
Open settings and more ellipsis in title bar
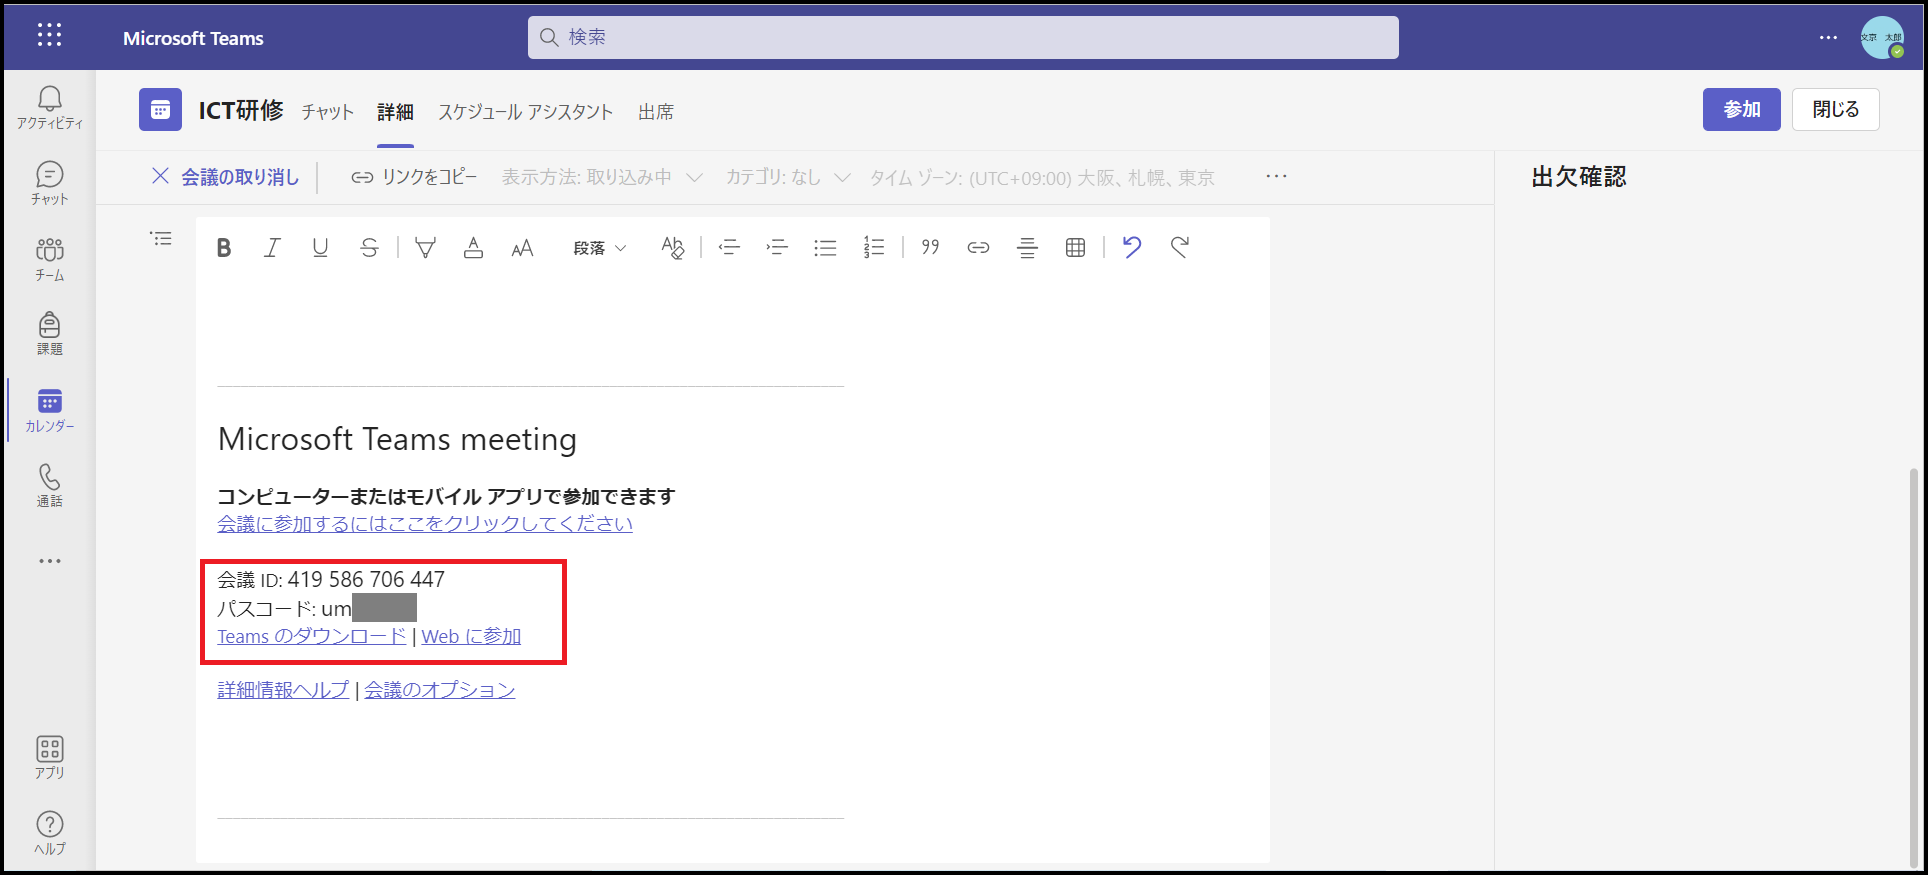pyautogui.click(x=1828, y=37)
